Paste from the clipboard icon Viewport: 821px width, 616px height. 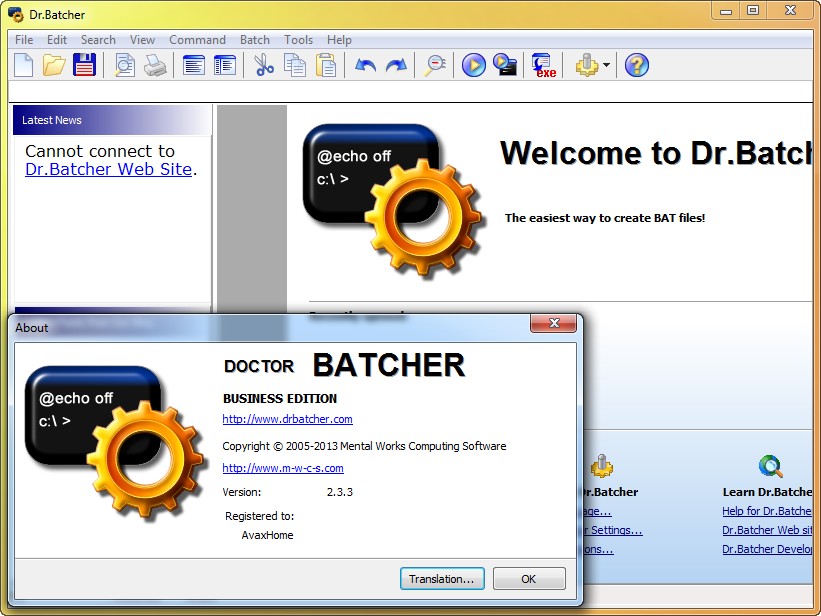tap(326, 65)
